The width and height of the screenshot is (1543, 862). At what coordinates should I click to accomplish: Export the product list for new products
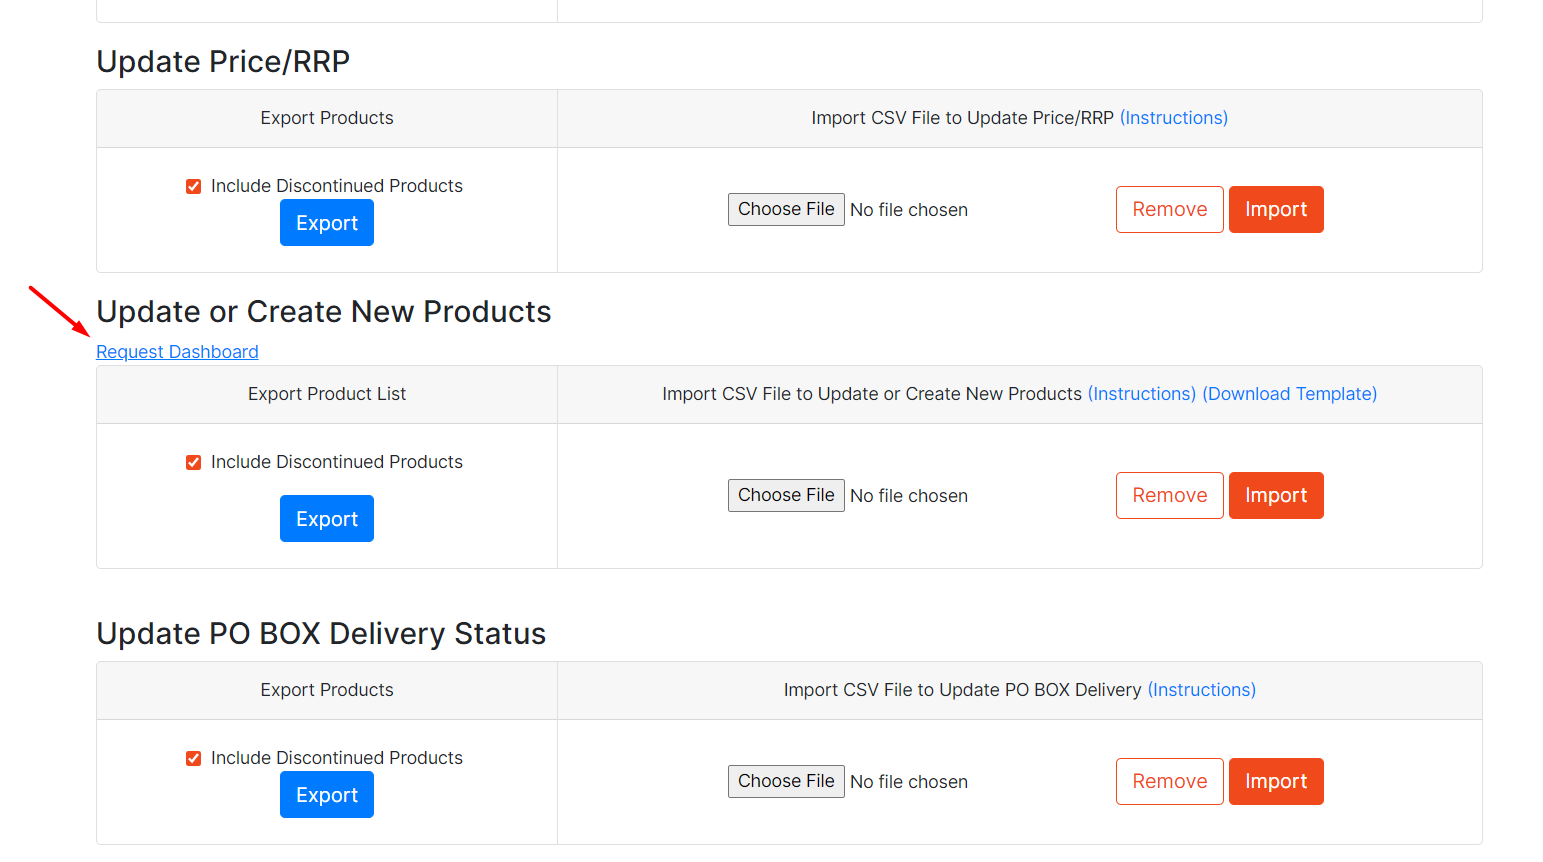pos(327,519)
